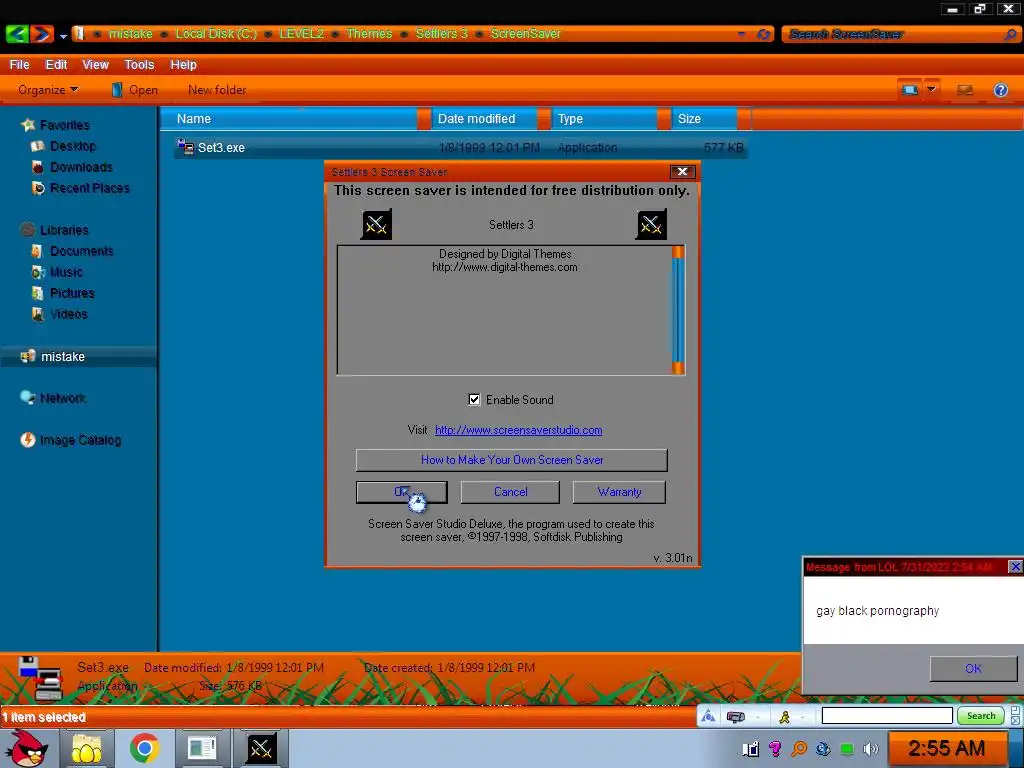The height and width of the screenshot is (768, 1024).
Task: Click Open in the Explorer toolbar
Action: point(135,89)
